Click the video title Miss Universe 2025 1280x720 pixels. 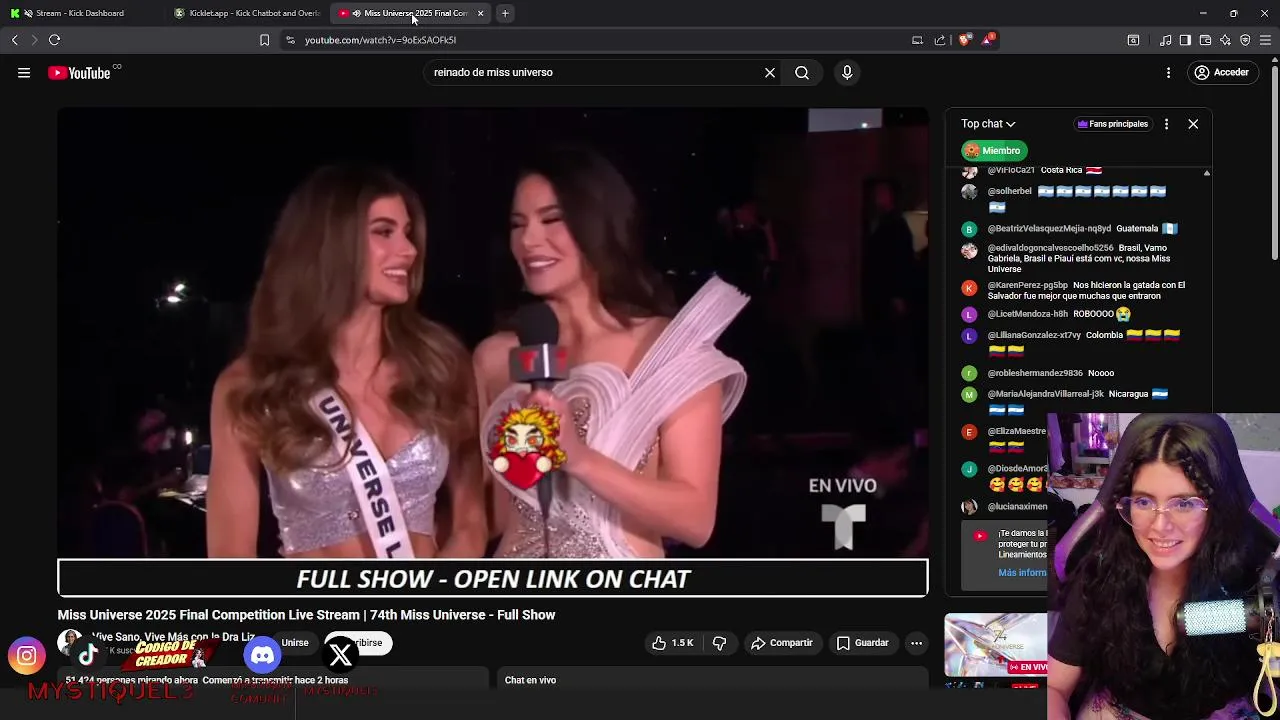coord(306,615)
